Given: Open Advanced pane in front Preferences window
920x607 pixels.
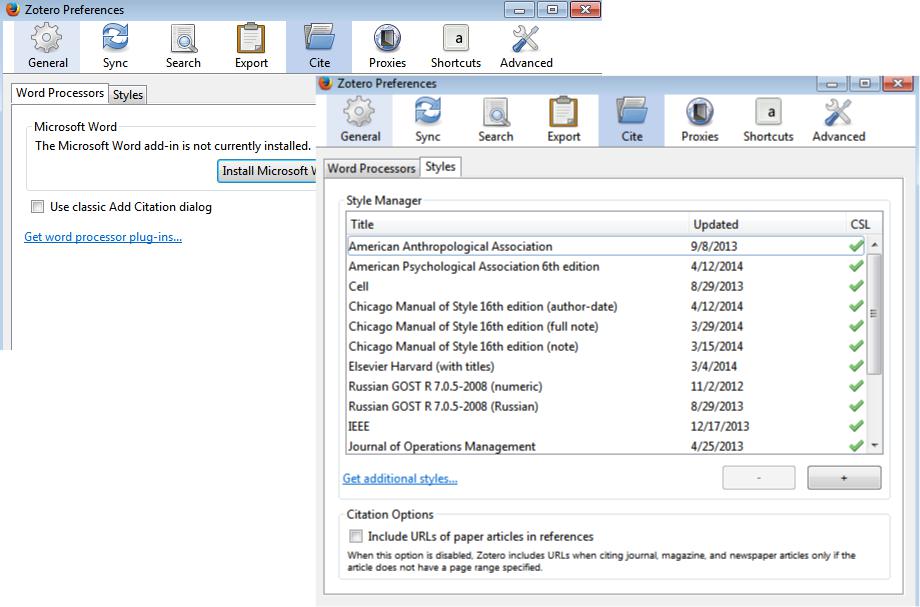Looking at the screenshot, I should [x=839, y=120].
